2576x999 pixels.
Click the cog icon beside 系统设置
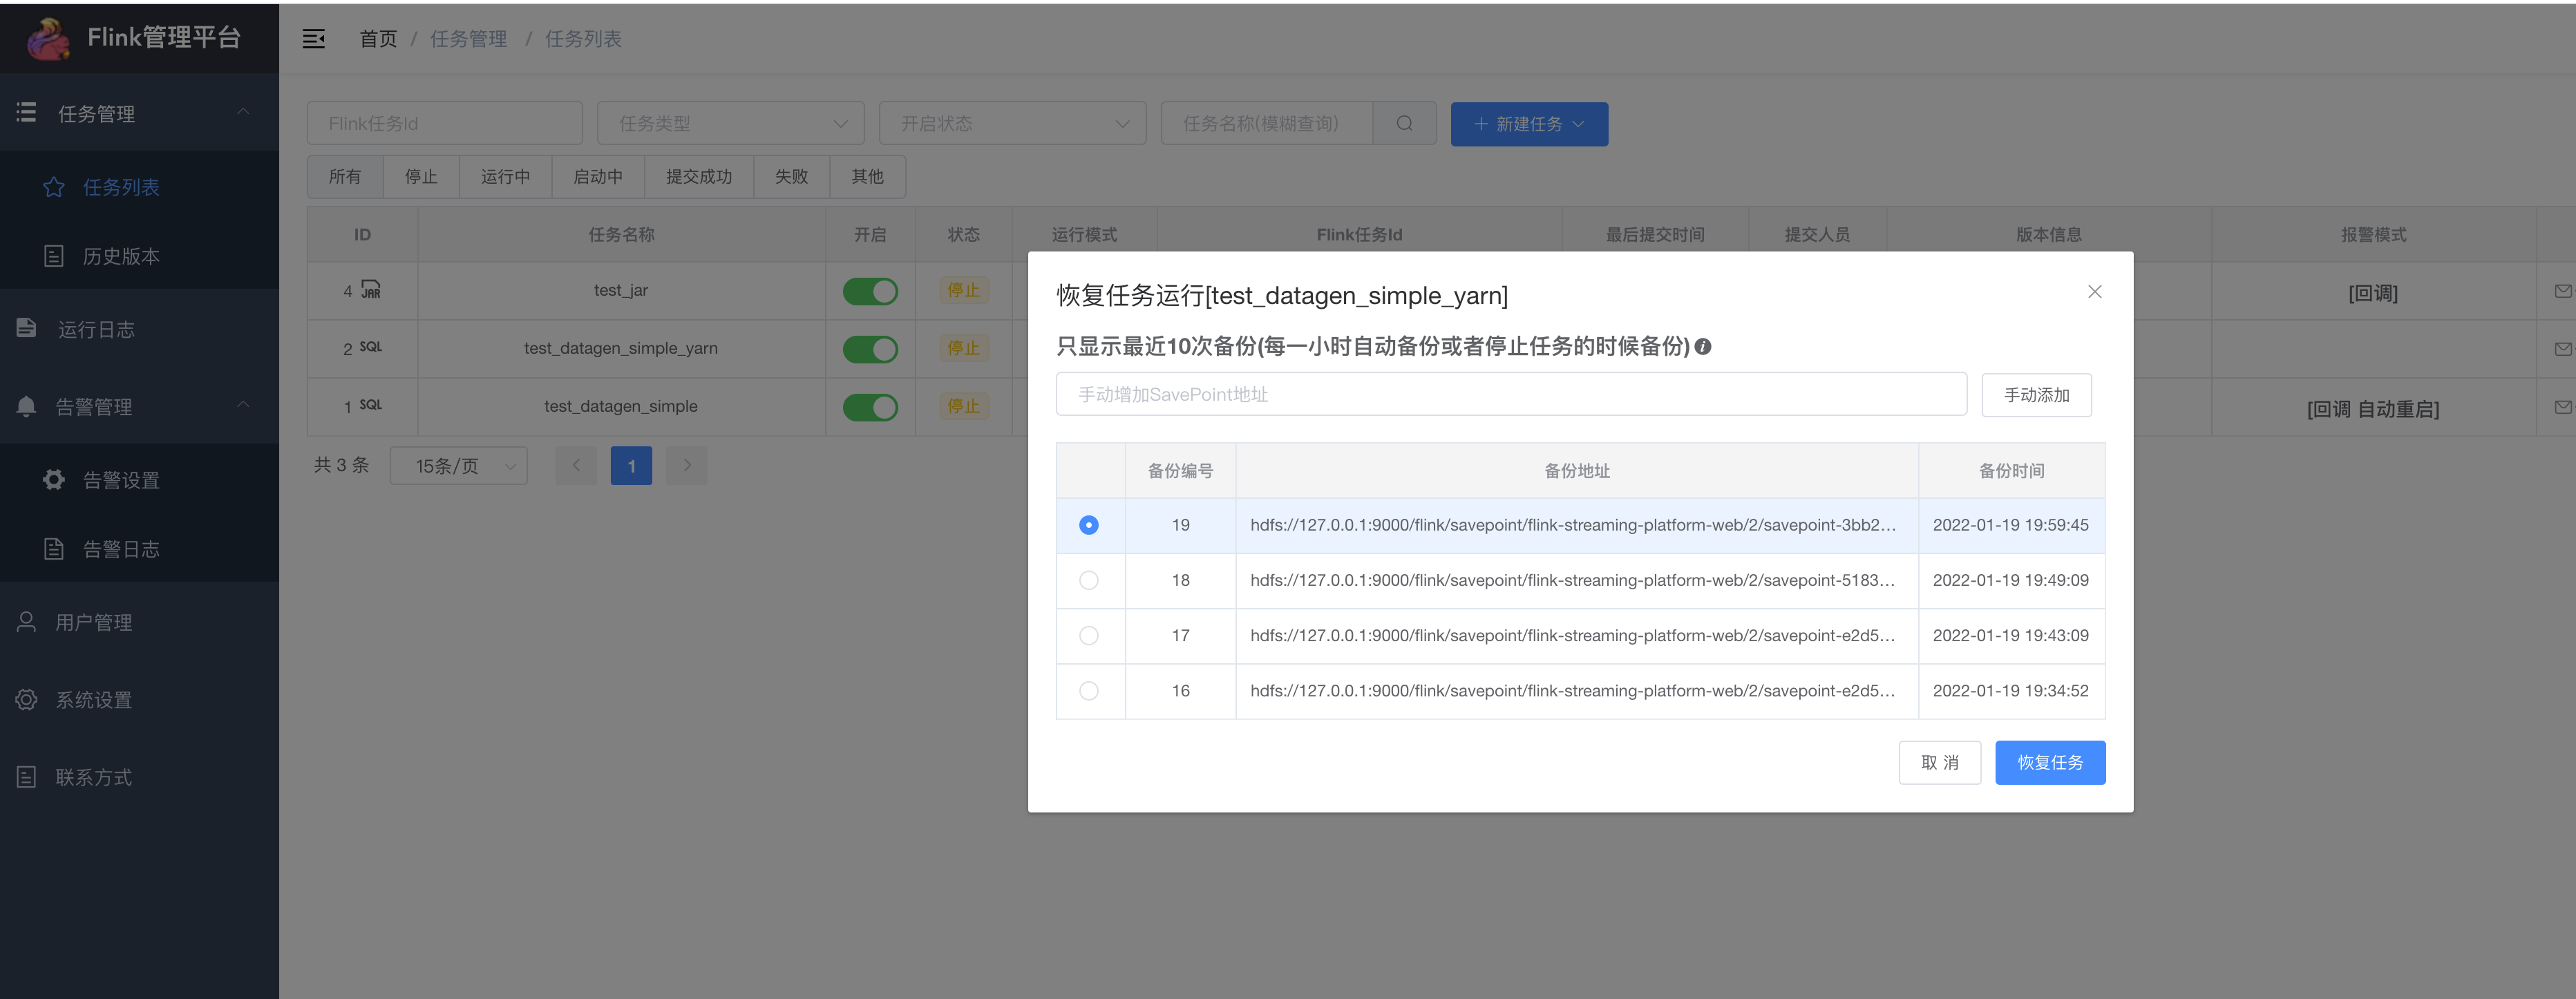coord(27,699)
